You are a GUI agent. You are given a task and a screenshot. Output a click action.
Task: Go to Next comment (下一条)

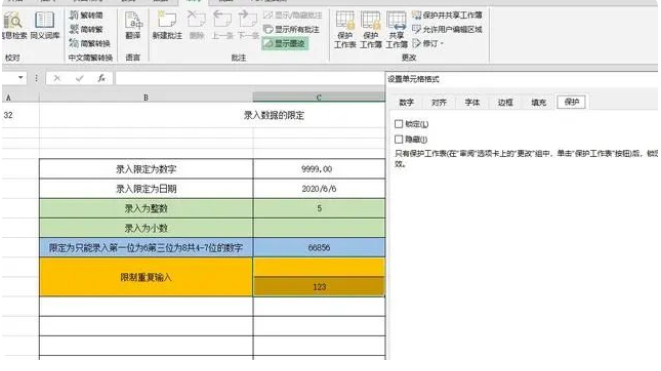point(248,26)
